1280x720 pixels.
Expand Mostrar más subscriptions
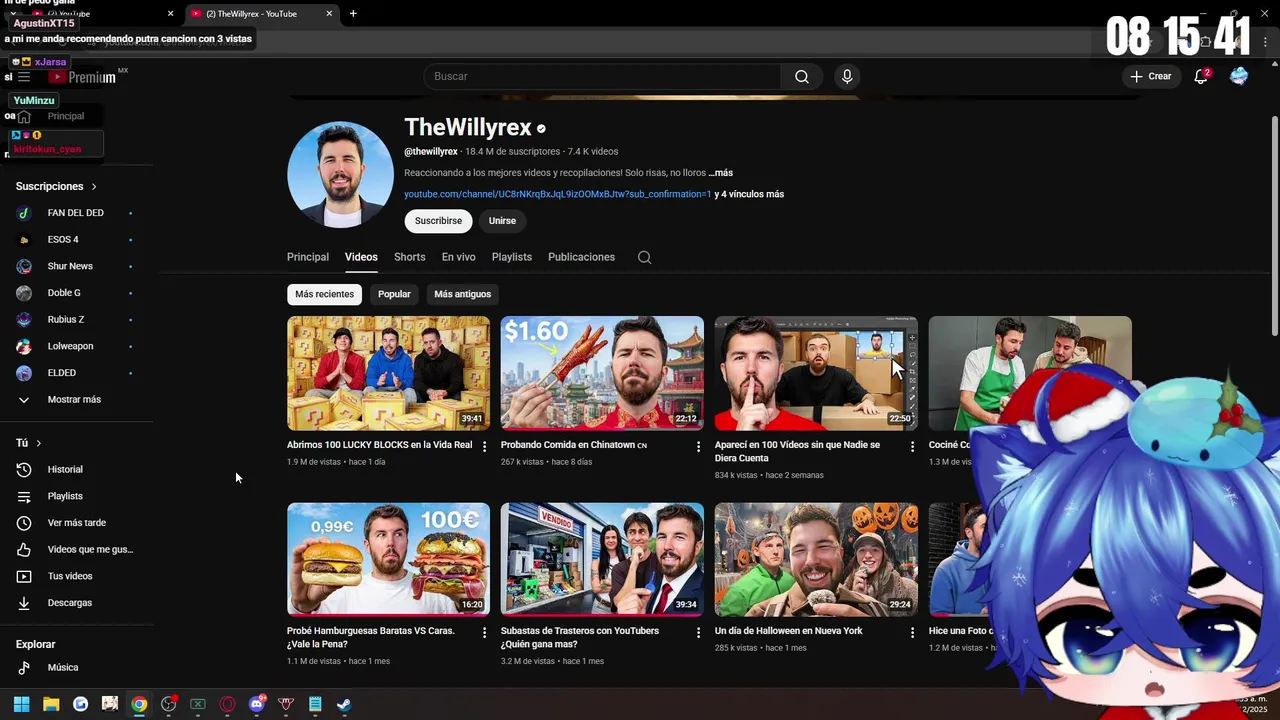coord(76,399)
